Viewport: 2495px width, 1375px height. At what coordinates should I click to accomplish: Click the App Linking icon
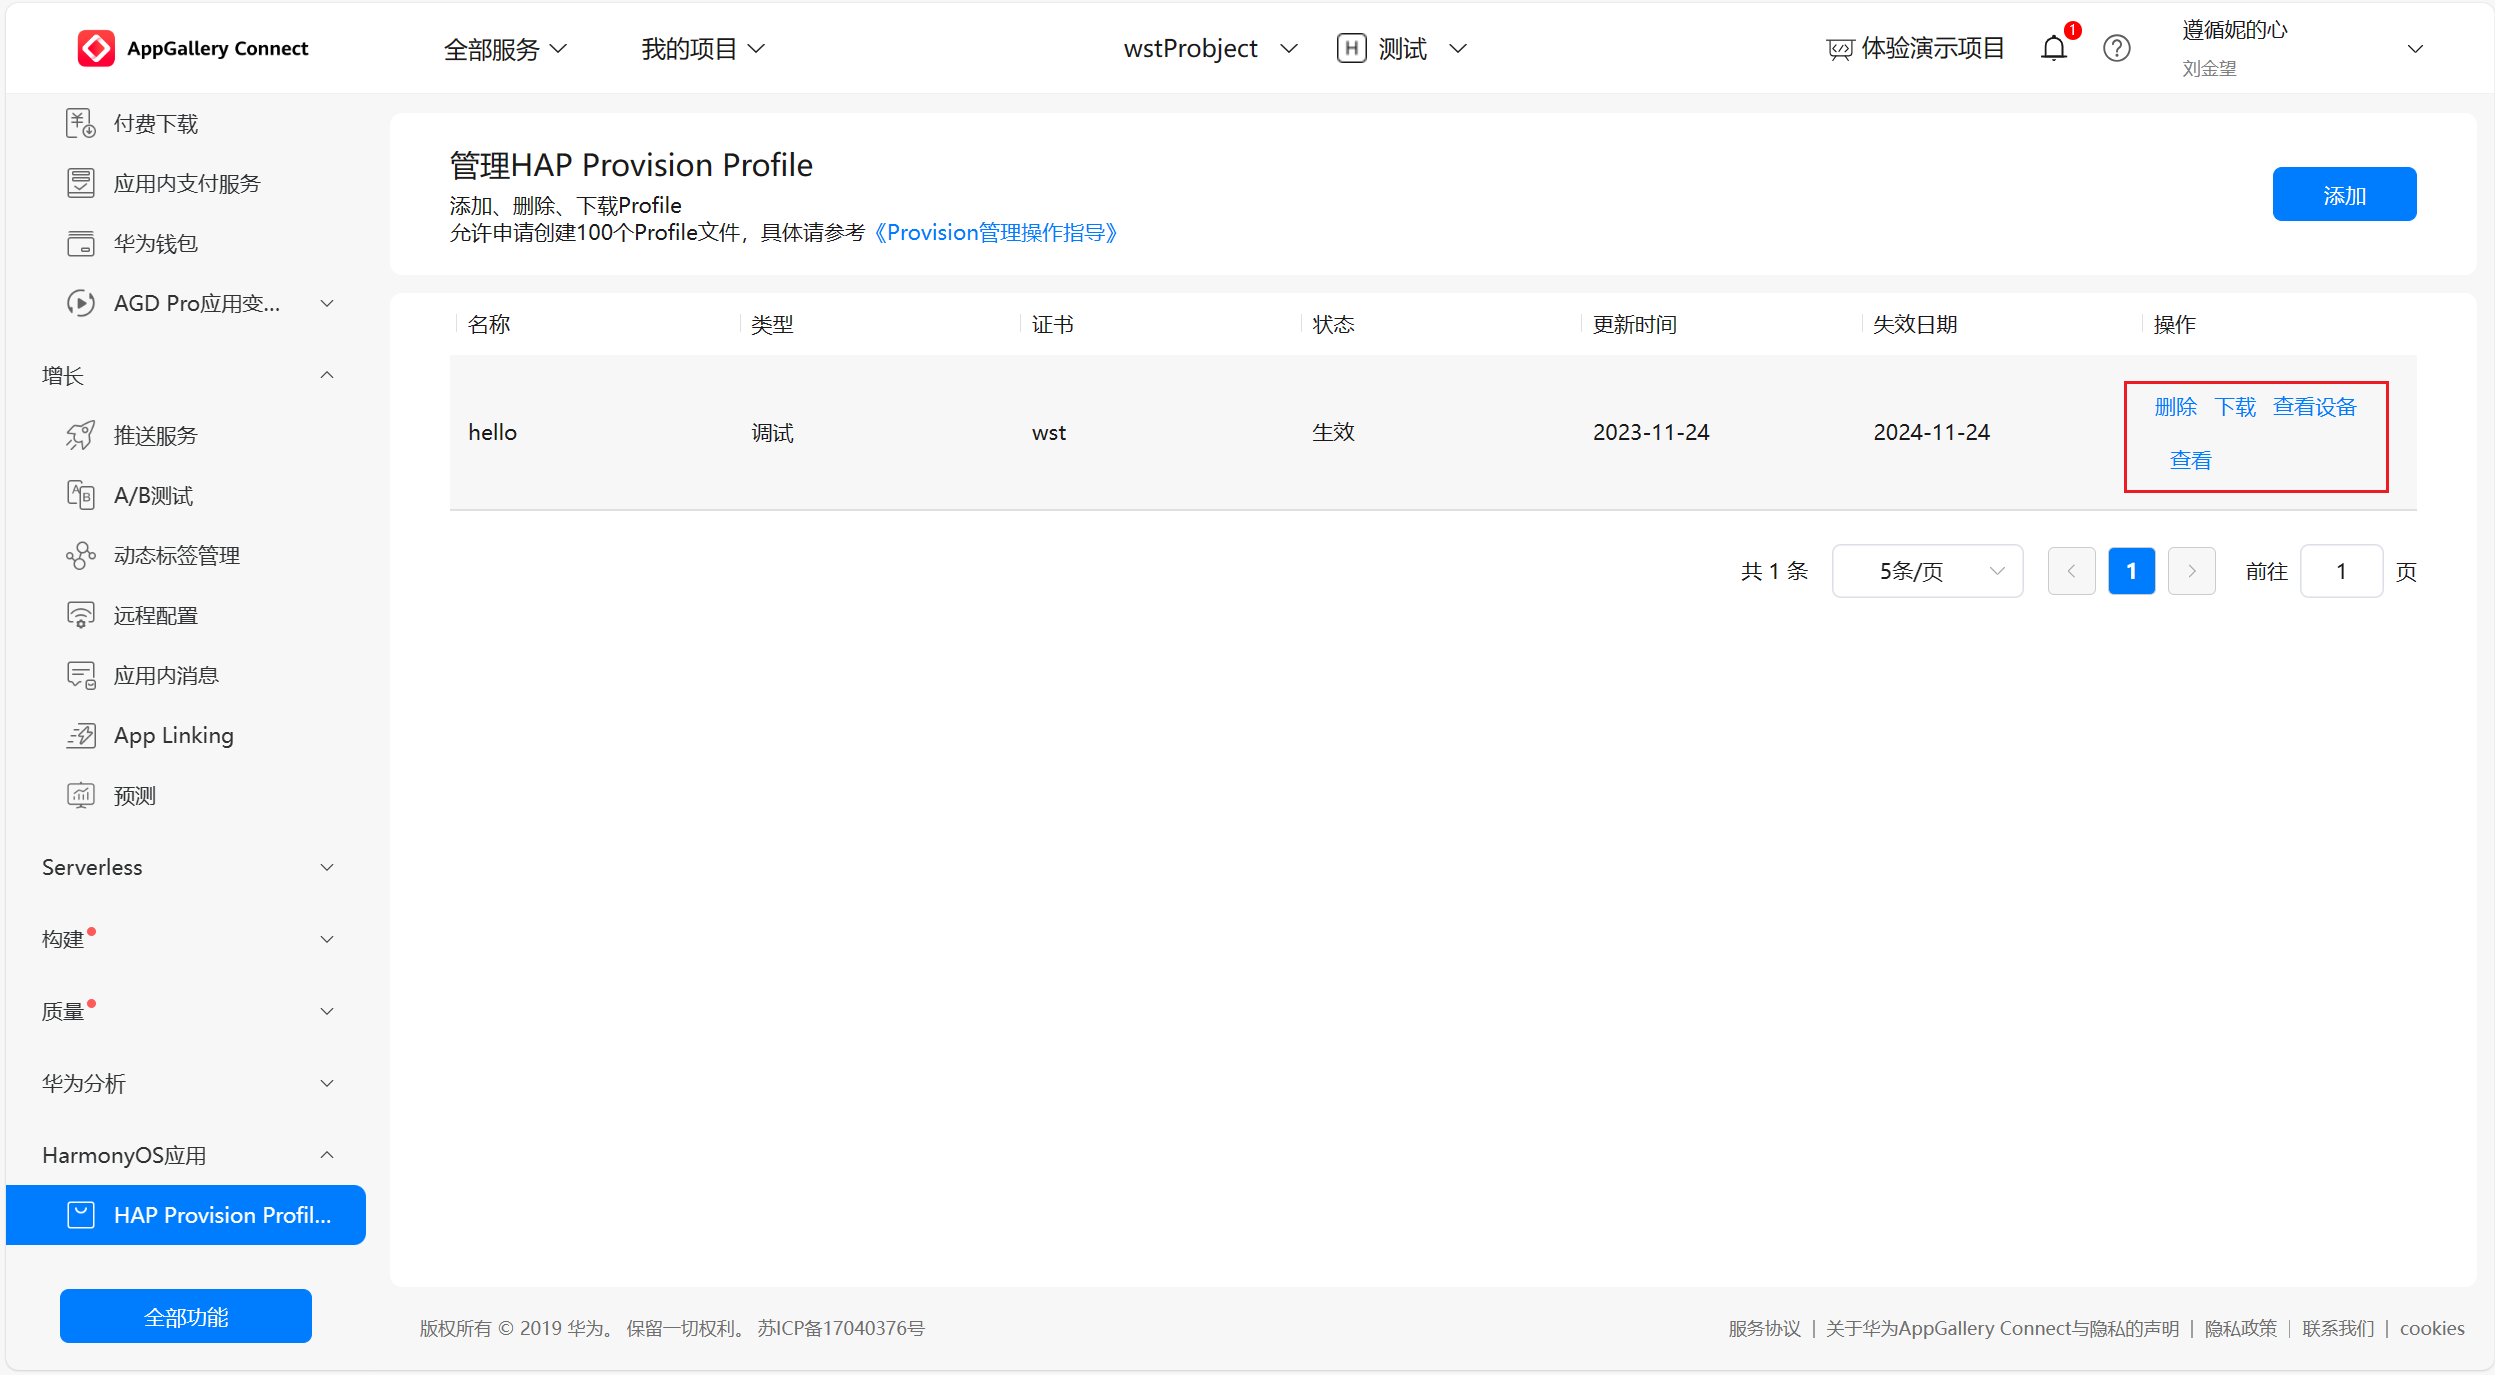click(x=81, y=735)
